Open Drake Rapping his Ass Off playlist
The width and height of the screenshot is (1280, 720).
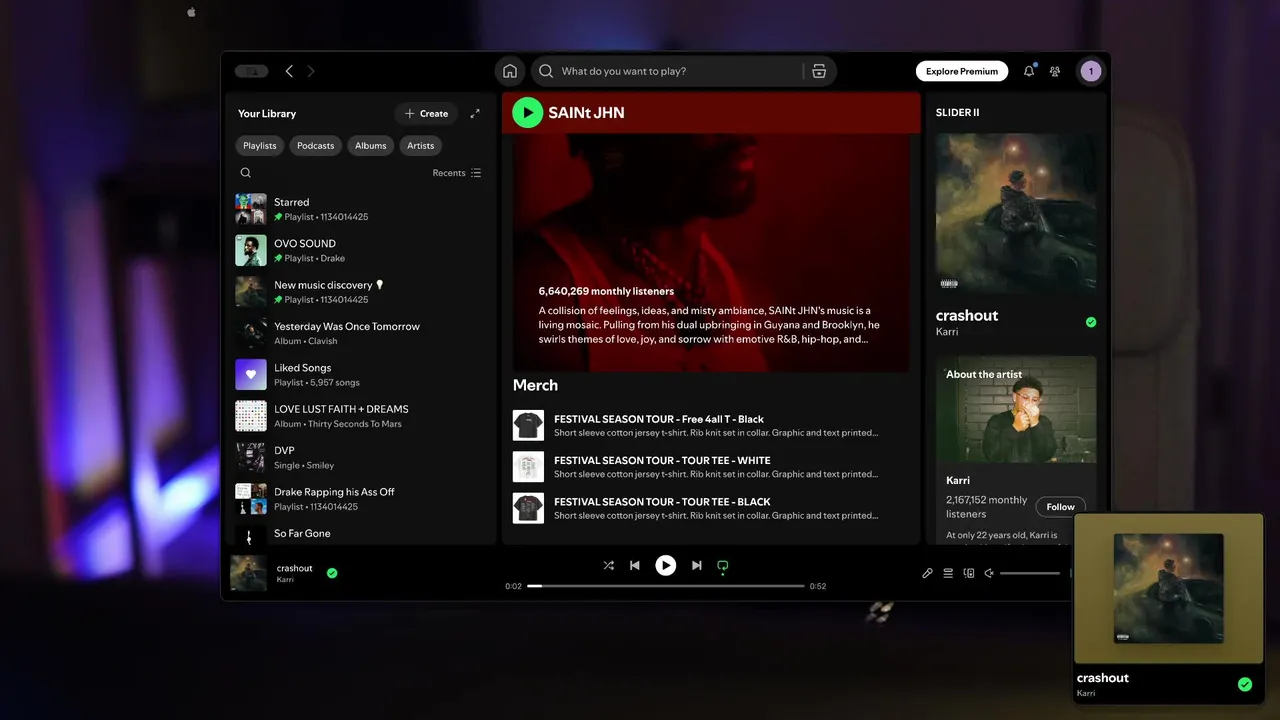click(x=360, y=499)
